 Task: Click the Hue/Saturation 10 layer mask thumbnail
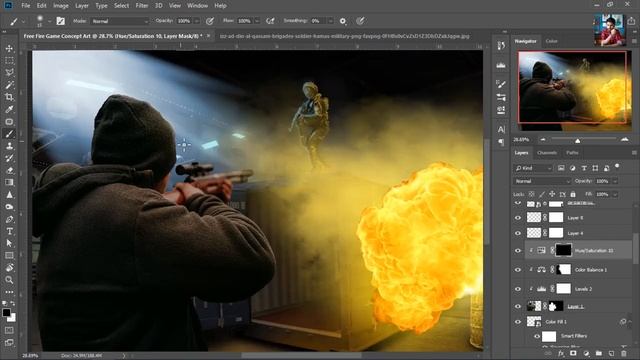click(x=564, y=250)
